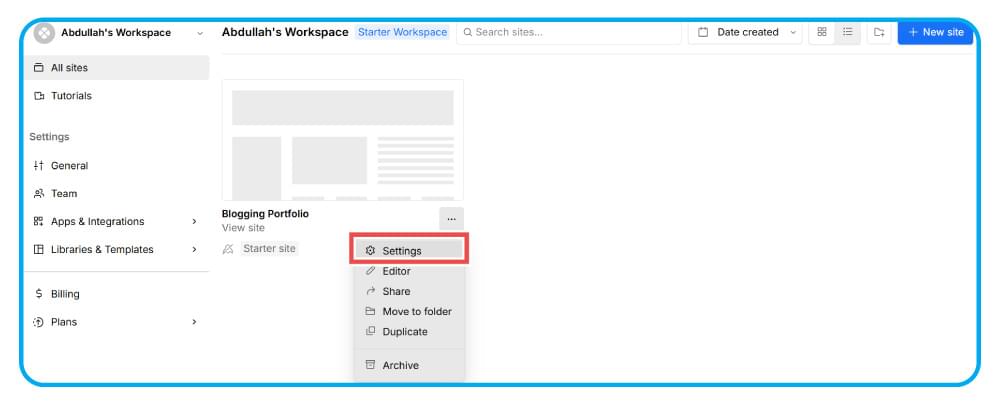Choose Move to folder option
The width and height of the screenshot is (1000, 404).
pyautogui.click(x=409, y=311)
